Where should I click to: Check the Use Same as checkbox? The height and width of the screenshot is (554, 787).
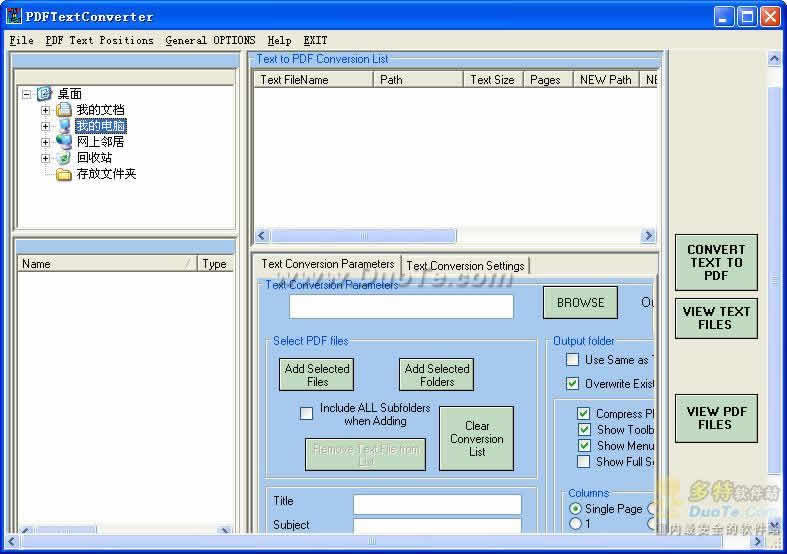572,359
